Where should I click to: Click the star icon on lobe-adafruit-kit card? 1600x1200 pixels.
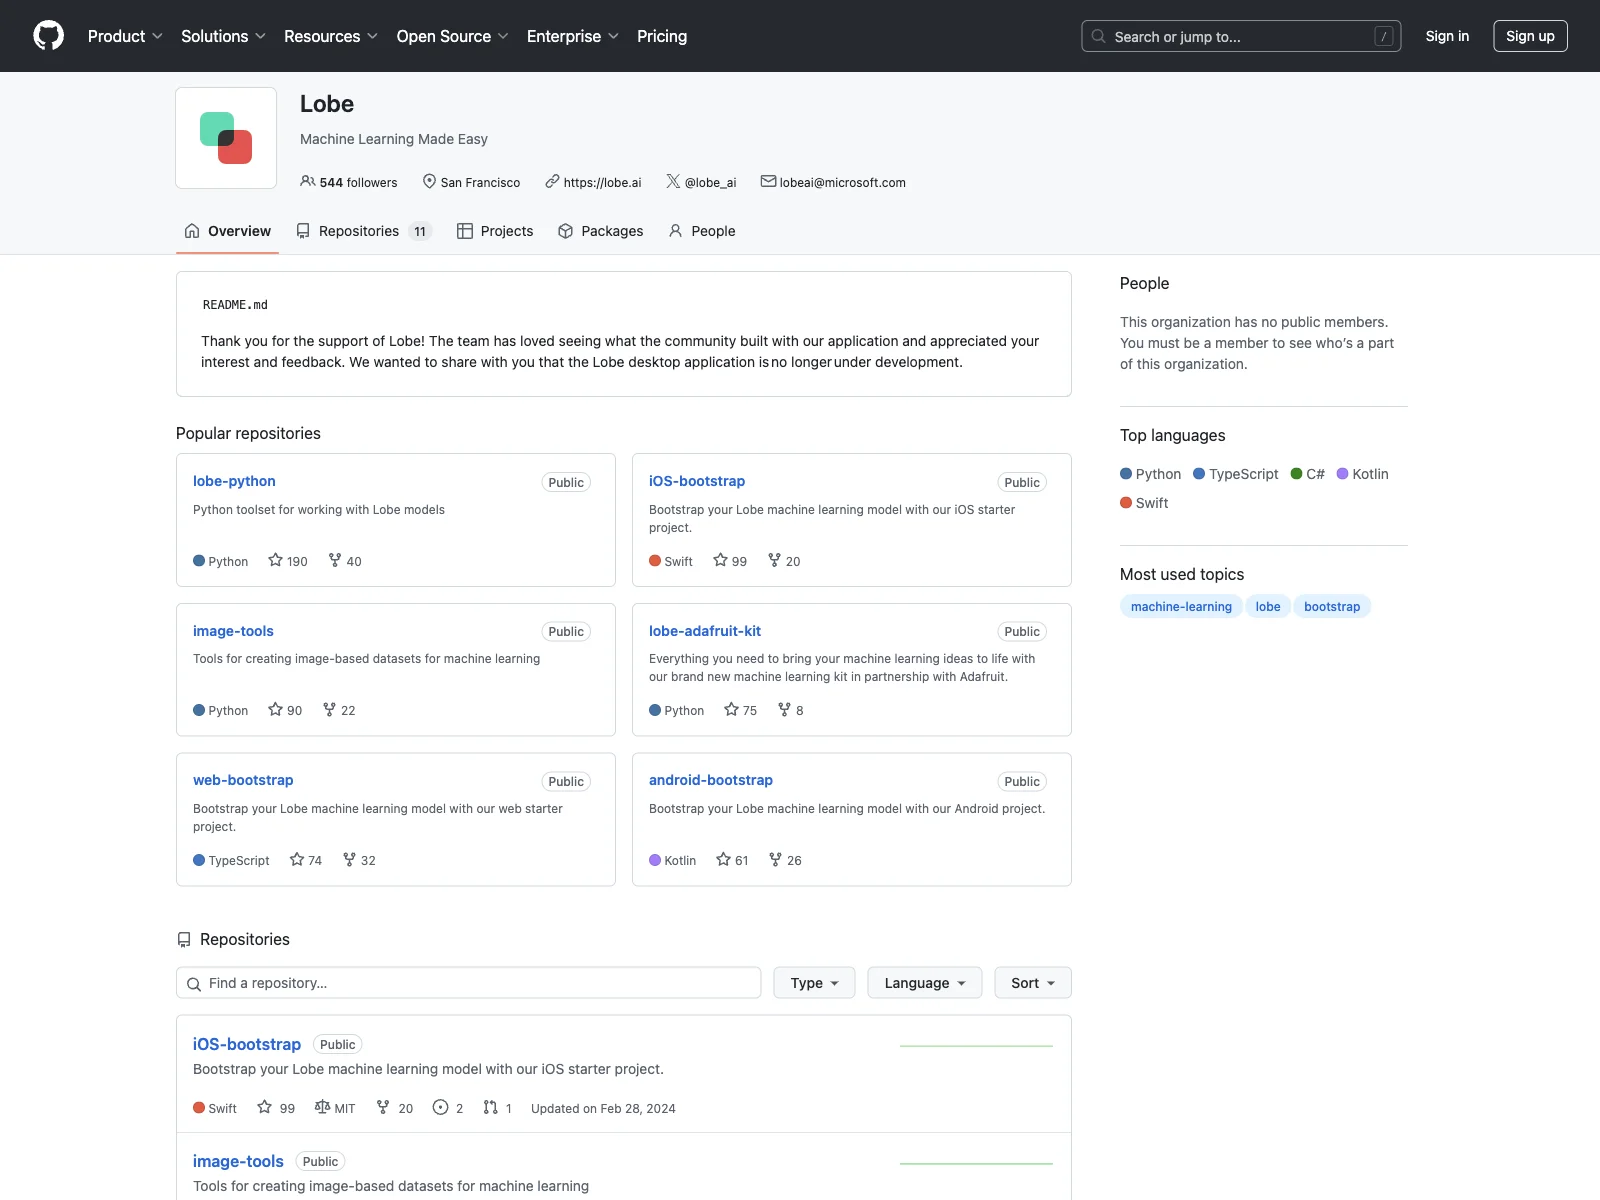point(731,709)
